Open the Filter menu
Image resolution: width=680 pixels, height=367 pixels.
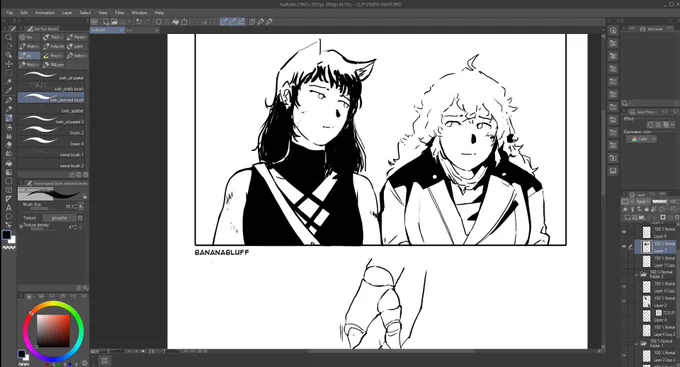click(x=120, y=13)
